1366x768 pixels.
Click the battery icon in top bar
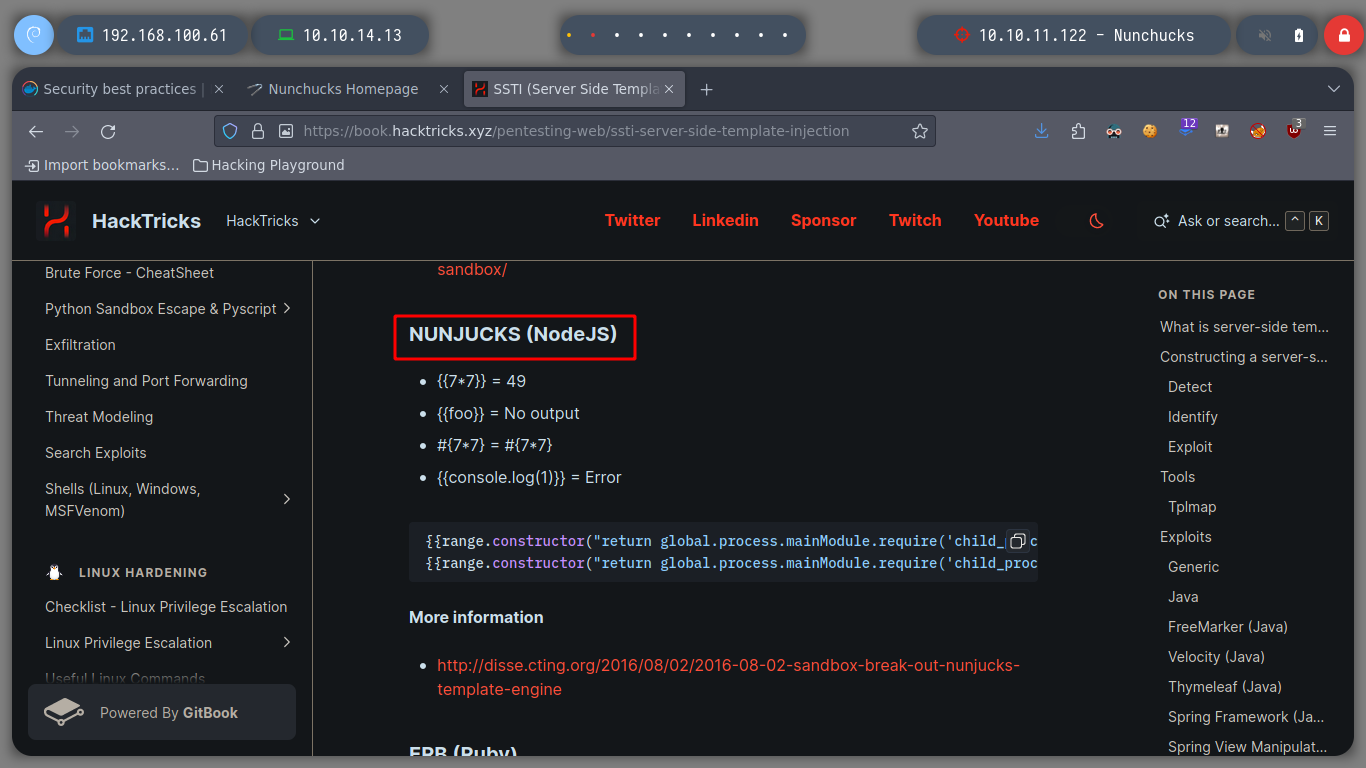[x=1298, y=35]
